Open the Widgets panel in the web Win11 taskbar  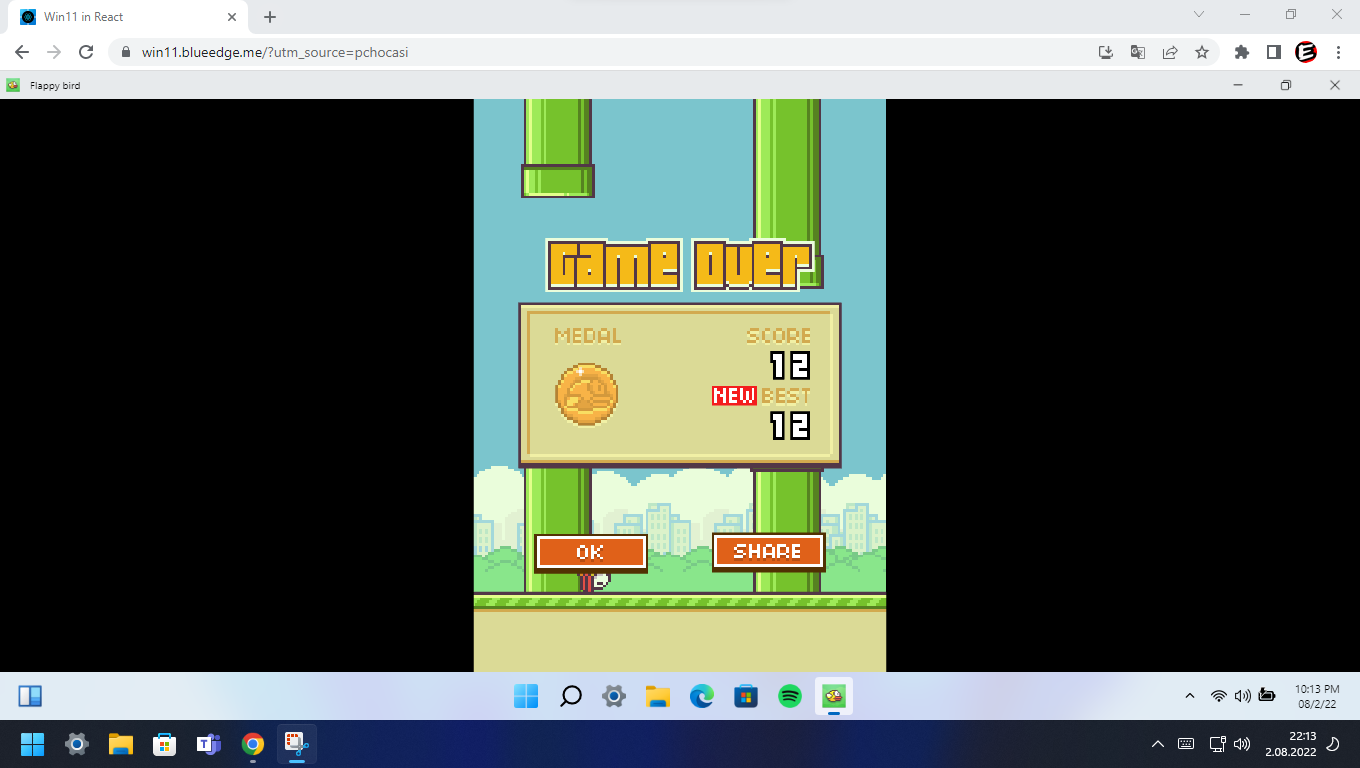tap(30, 696)
